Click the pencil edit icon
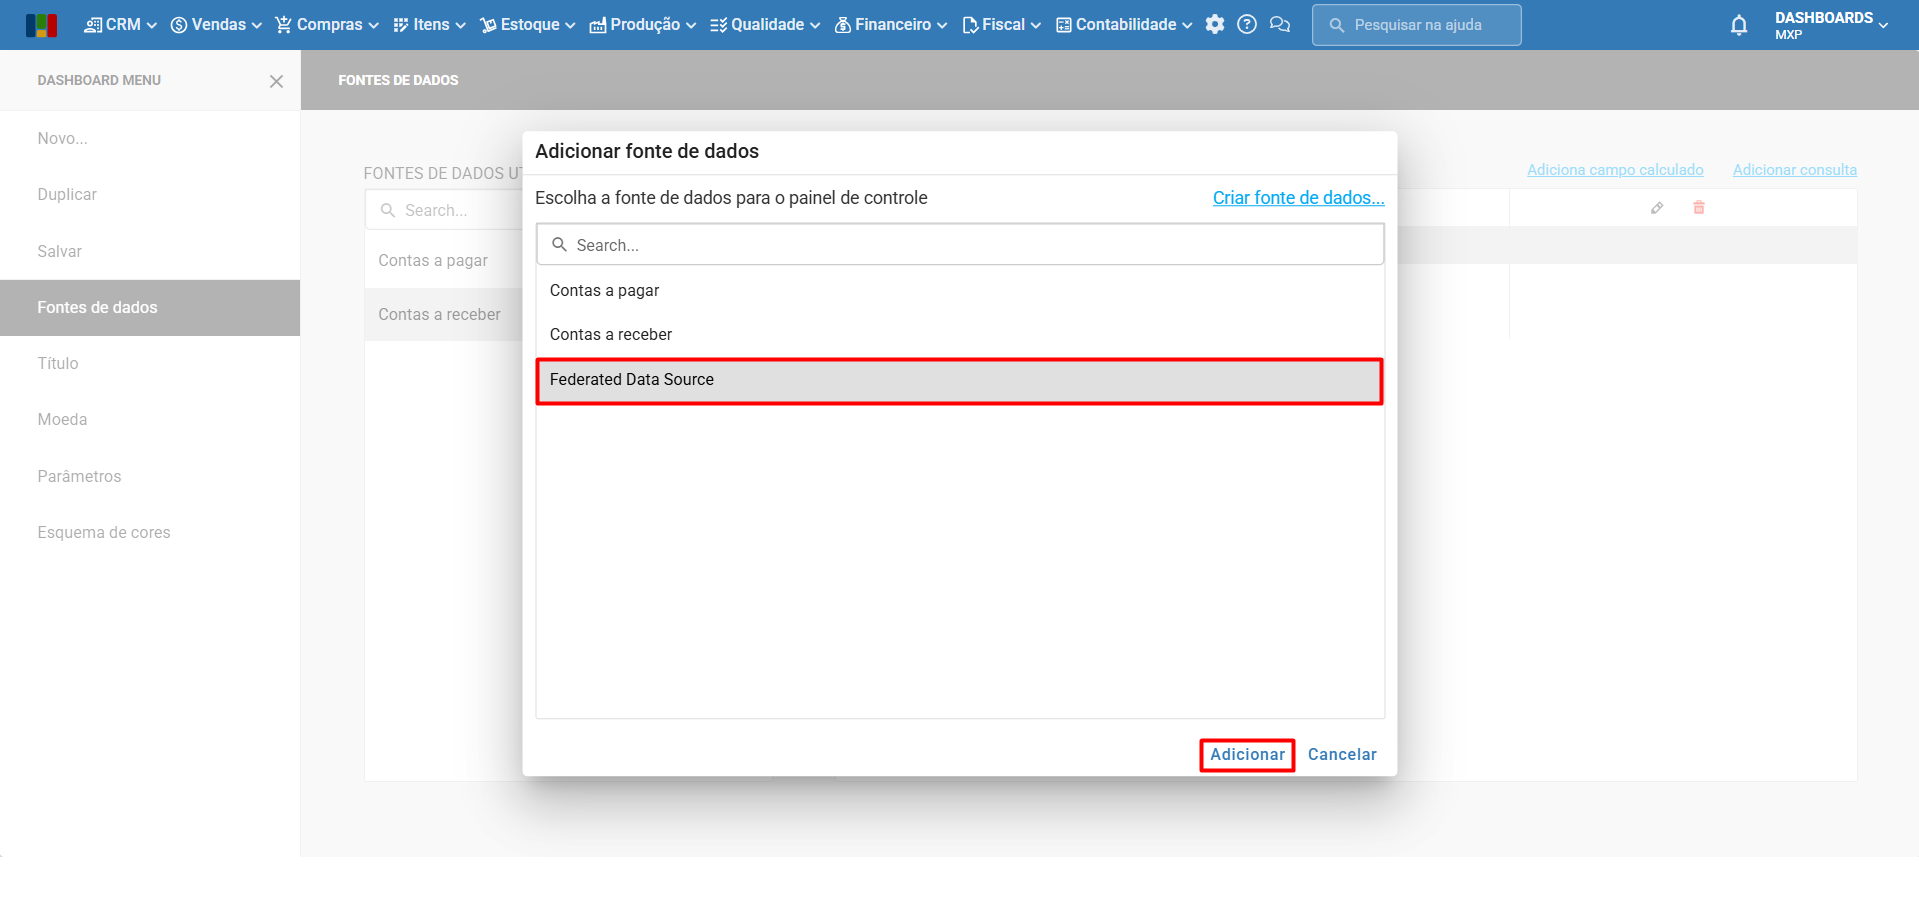1919x899 pixels. pyautogui.click(x=1657, y=208)
